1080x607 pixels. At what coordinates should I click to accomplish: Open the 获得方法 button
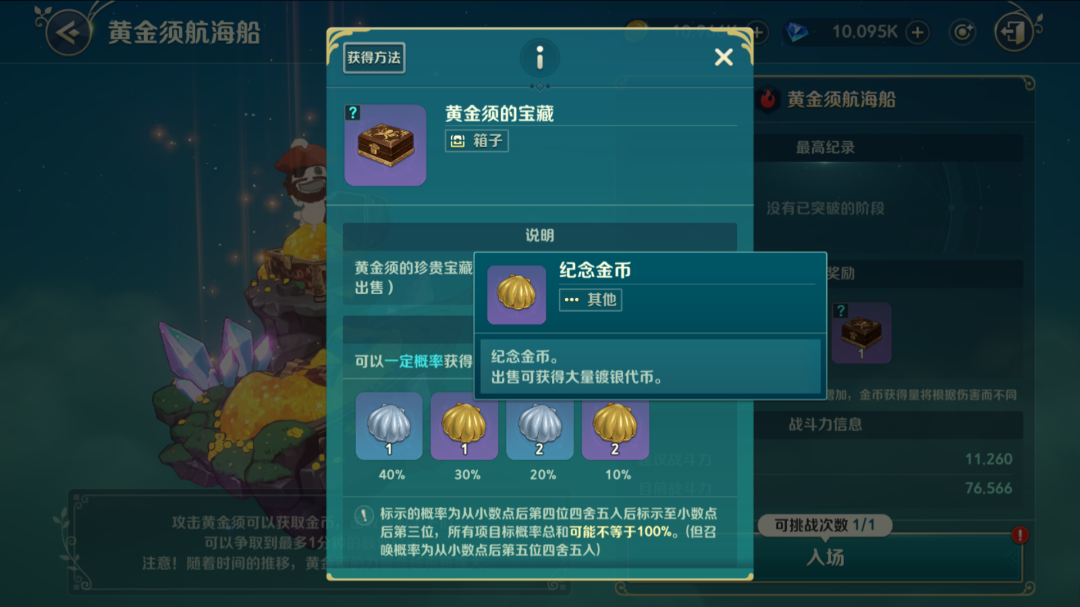click(x=374, y=57)
